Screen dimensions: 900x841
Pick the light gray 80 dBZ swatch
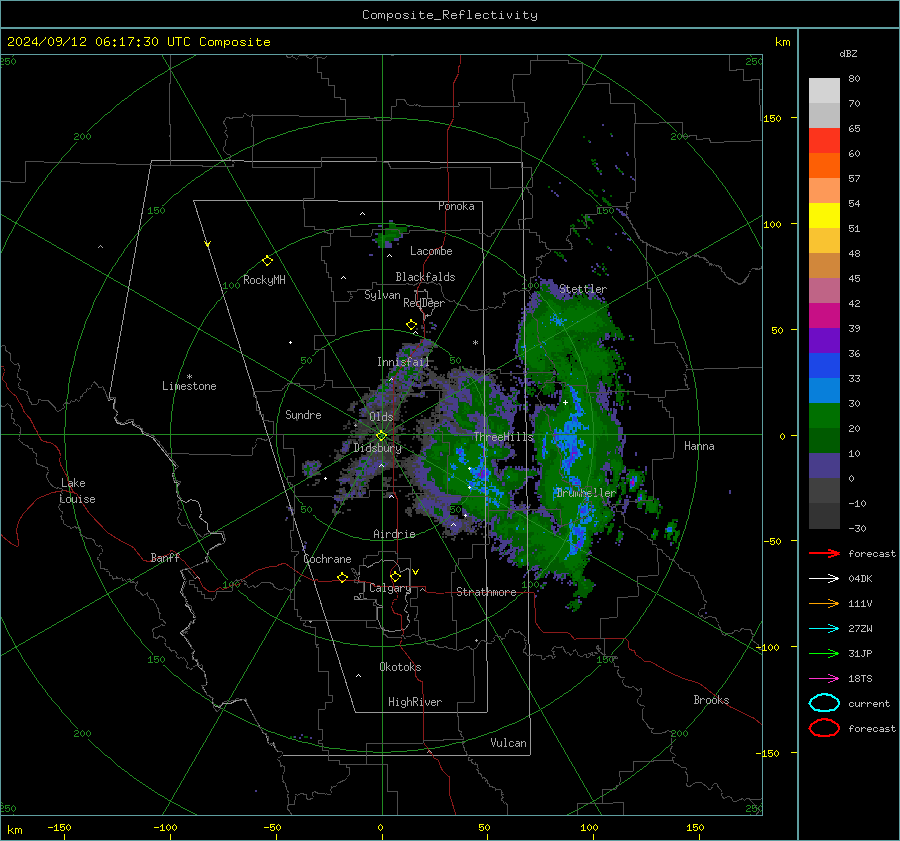click(x=824, y=91)
